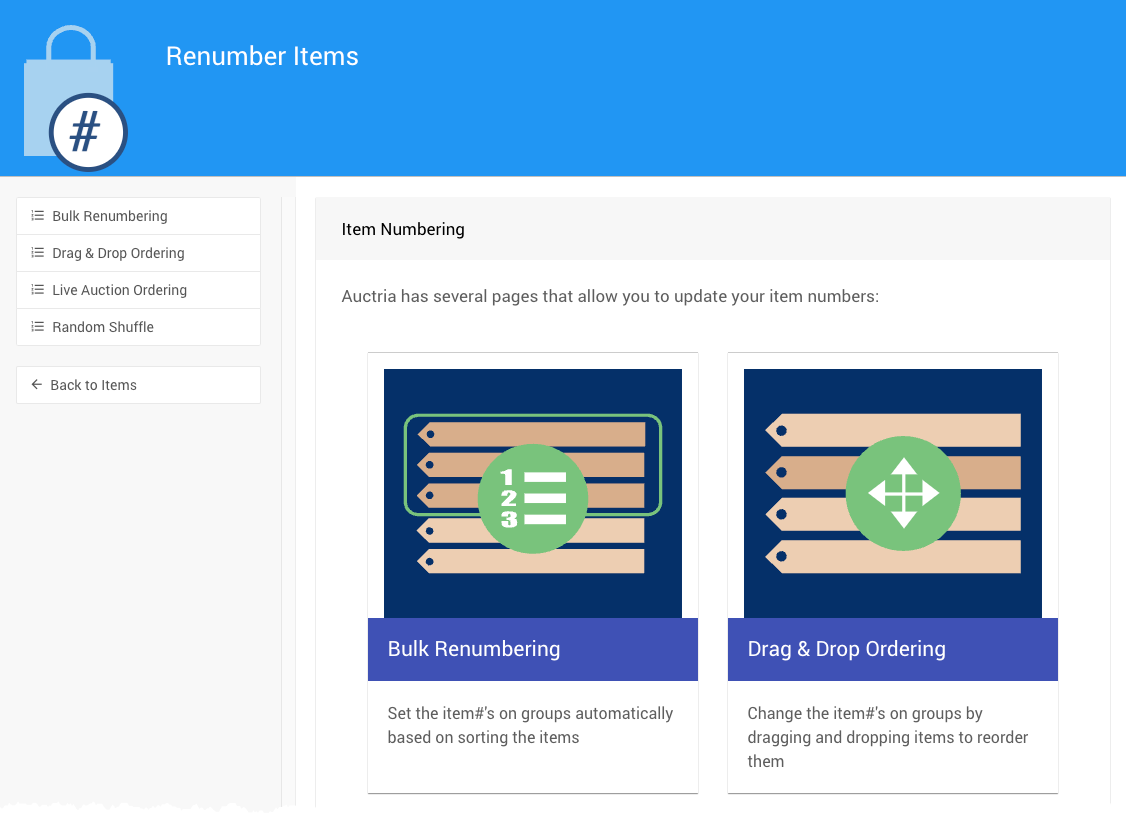Click the Item Numbering panel header
Image resolution: width=1126 pixels, height=837 pixels.
click(403, 229)
